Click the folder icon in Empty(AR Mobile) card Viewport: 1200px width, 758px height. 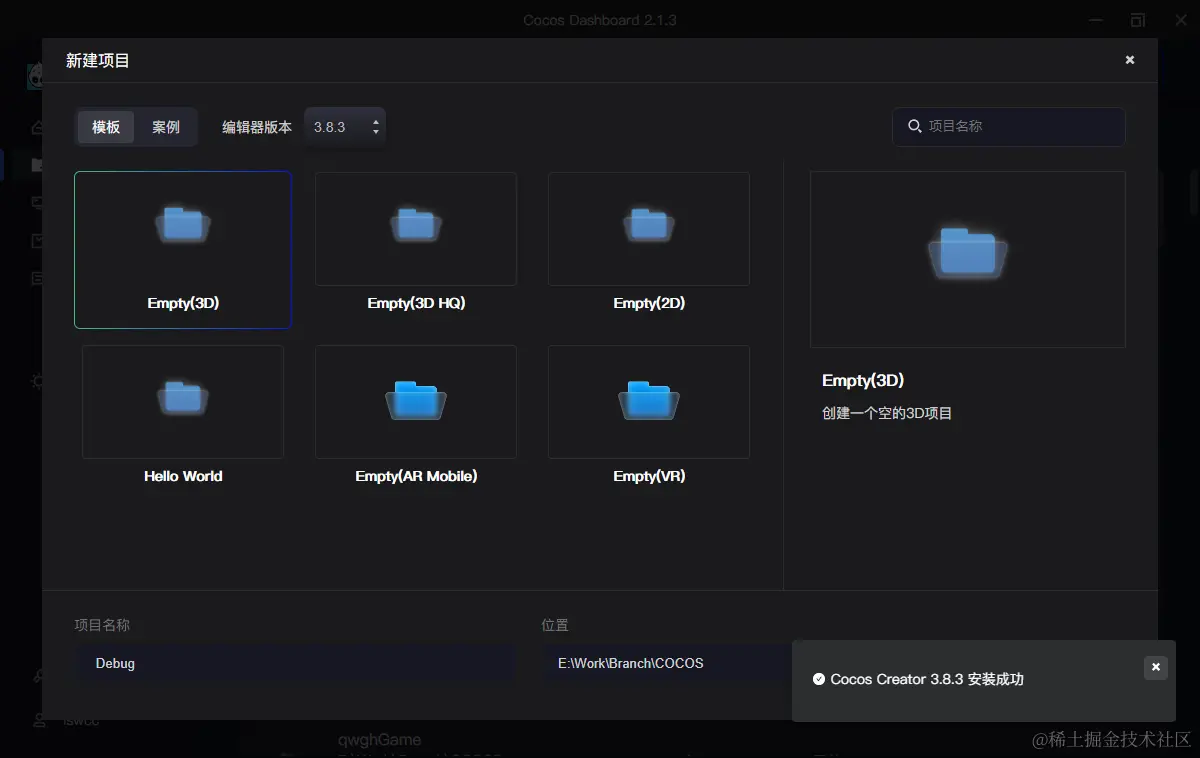point(416,400)
